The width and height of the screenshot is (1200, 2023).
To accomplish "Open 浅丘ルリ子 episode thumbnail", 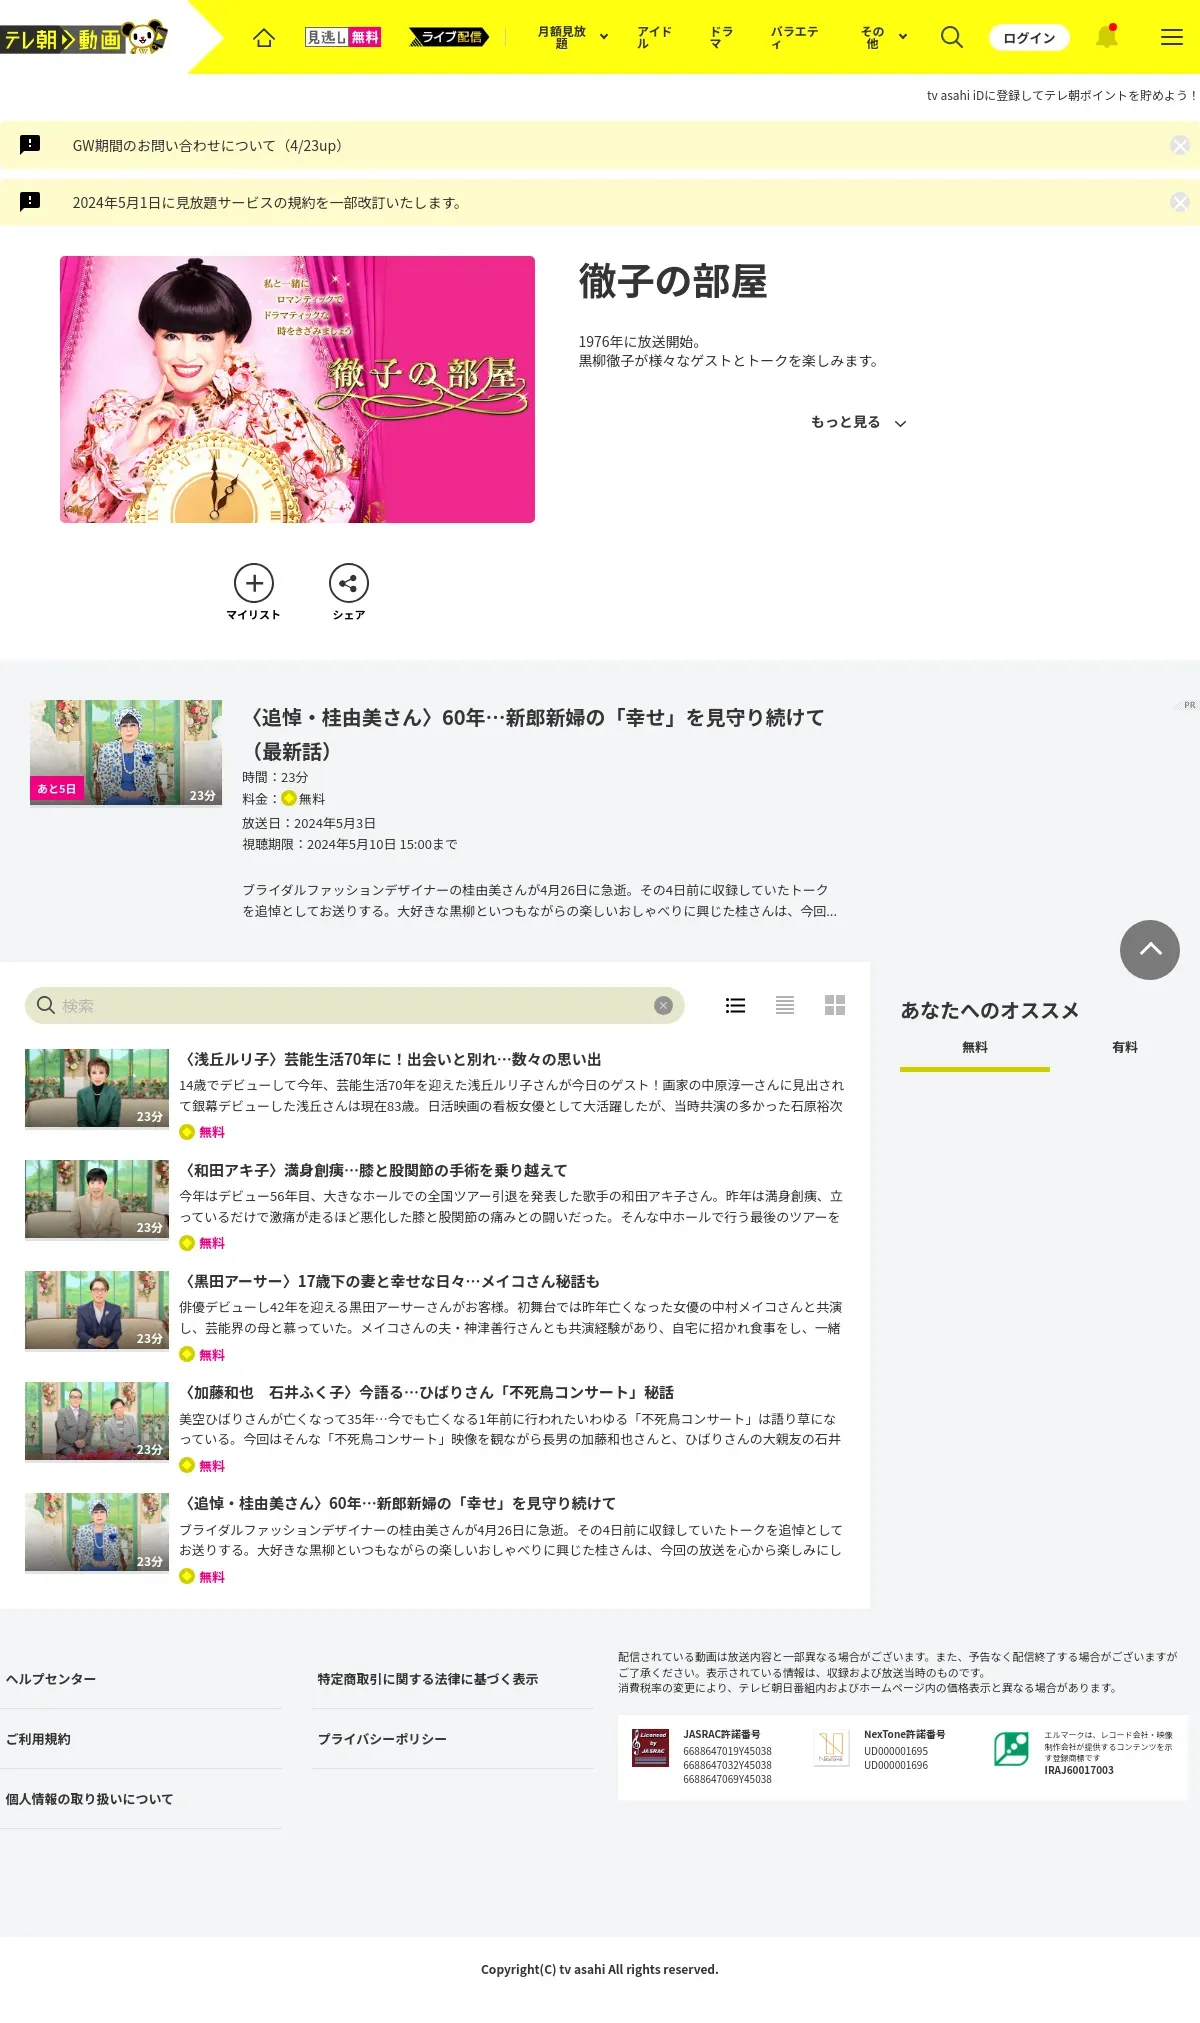I will 97,1088.
